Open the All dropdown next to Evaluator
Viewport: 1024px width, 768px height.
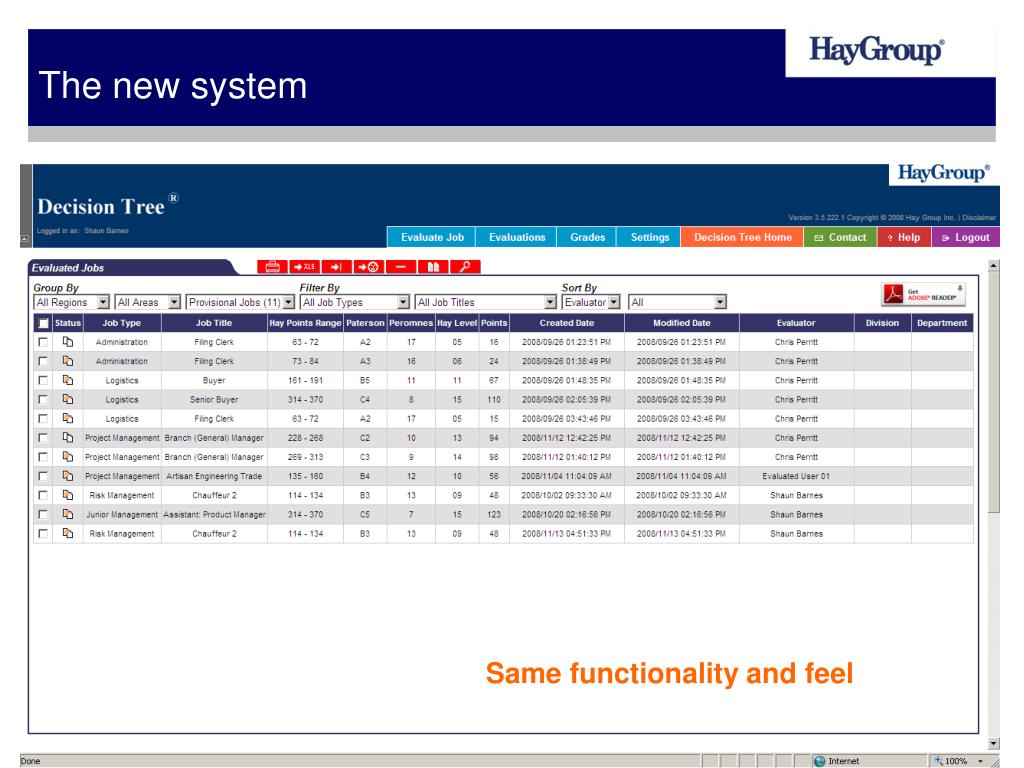click(x=677, y=302)
